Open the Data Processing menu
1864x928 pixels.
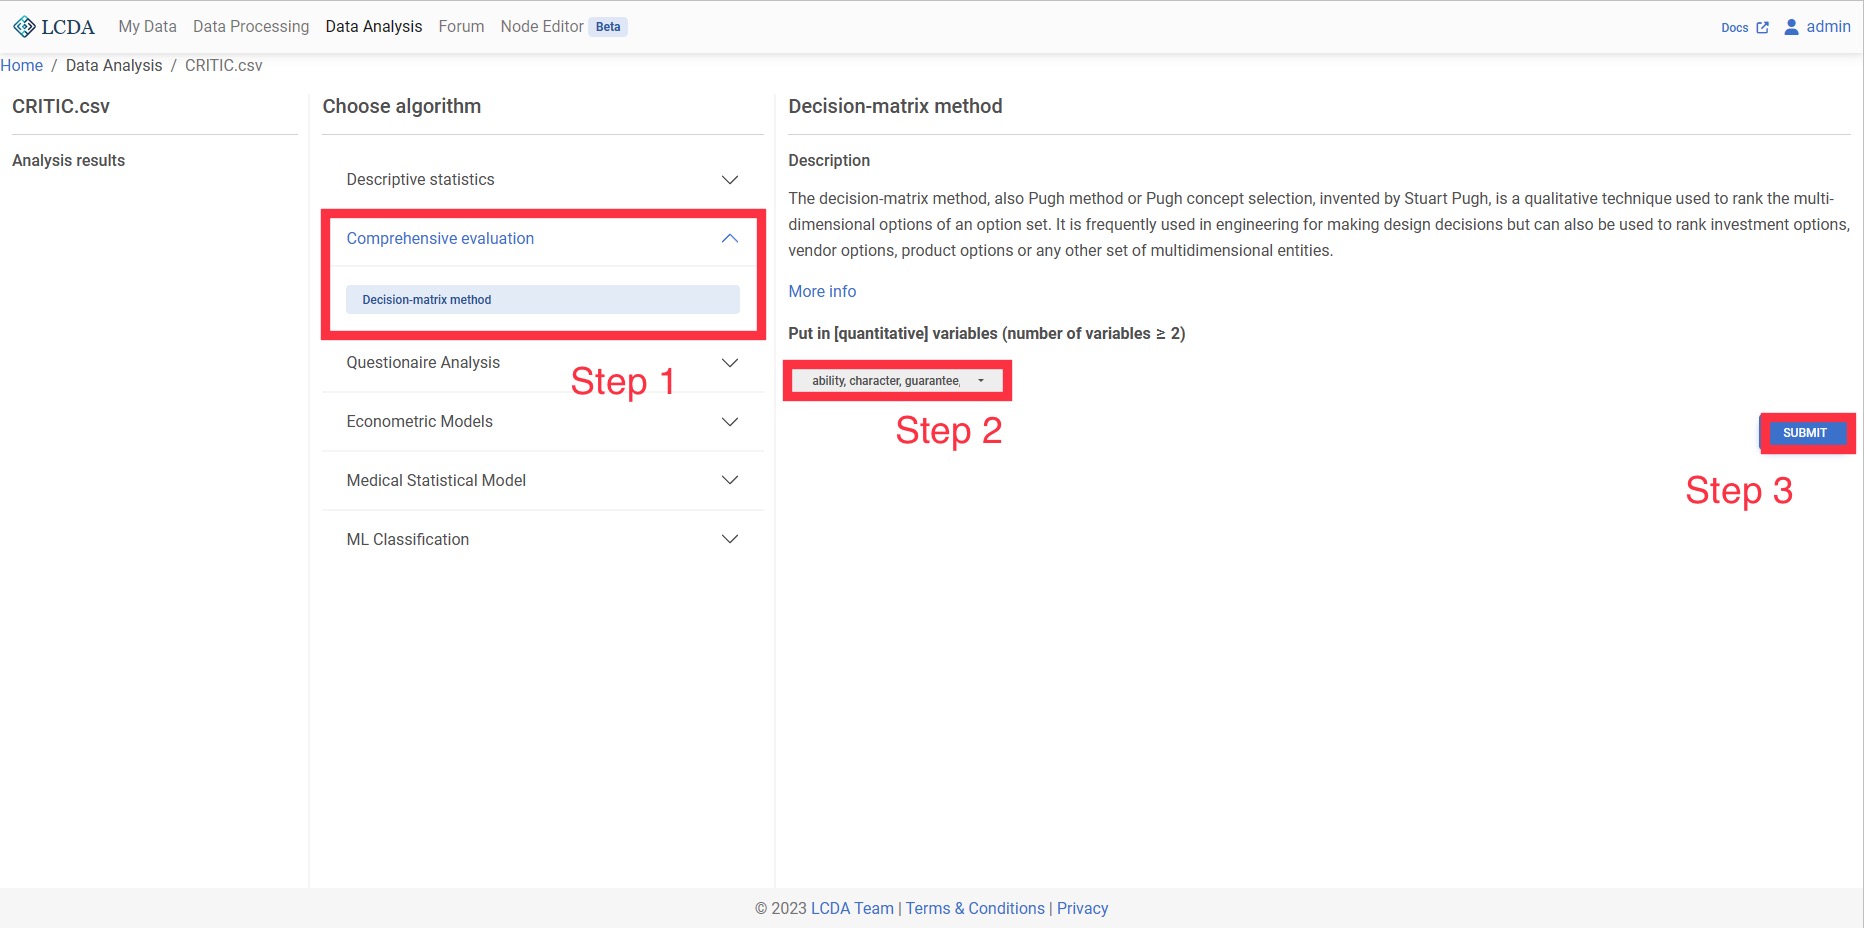[251, 27]
